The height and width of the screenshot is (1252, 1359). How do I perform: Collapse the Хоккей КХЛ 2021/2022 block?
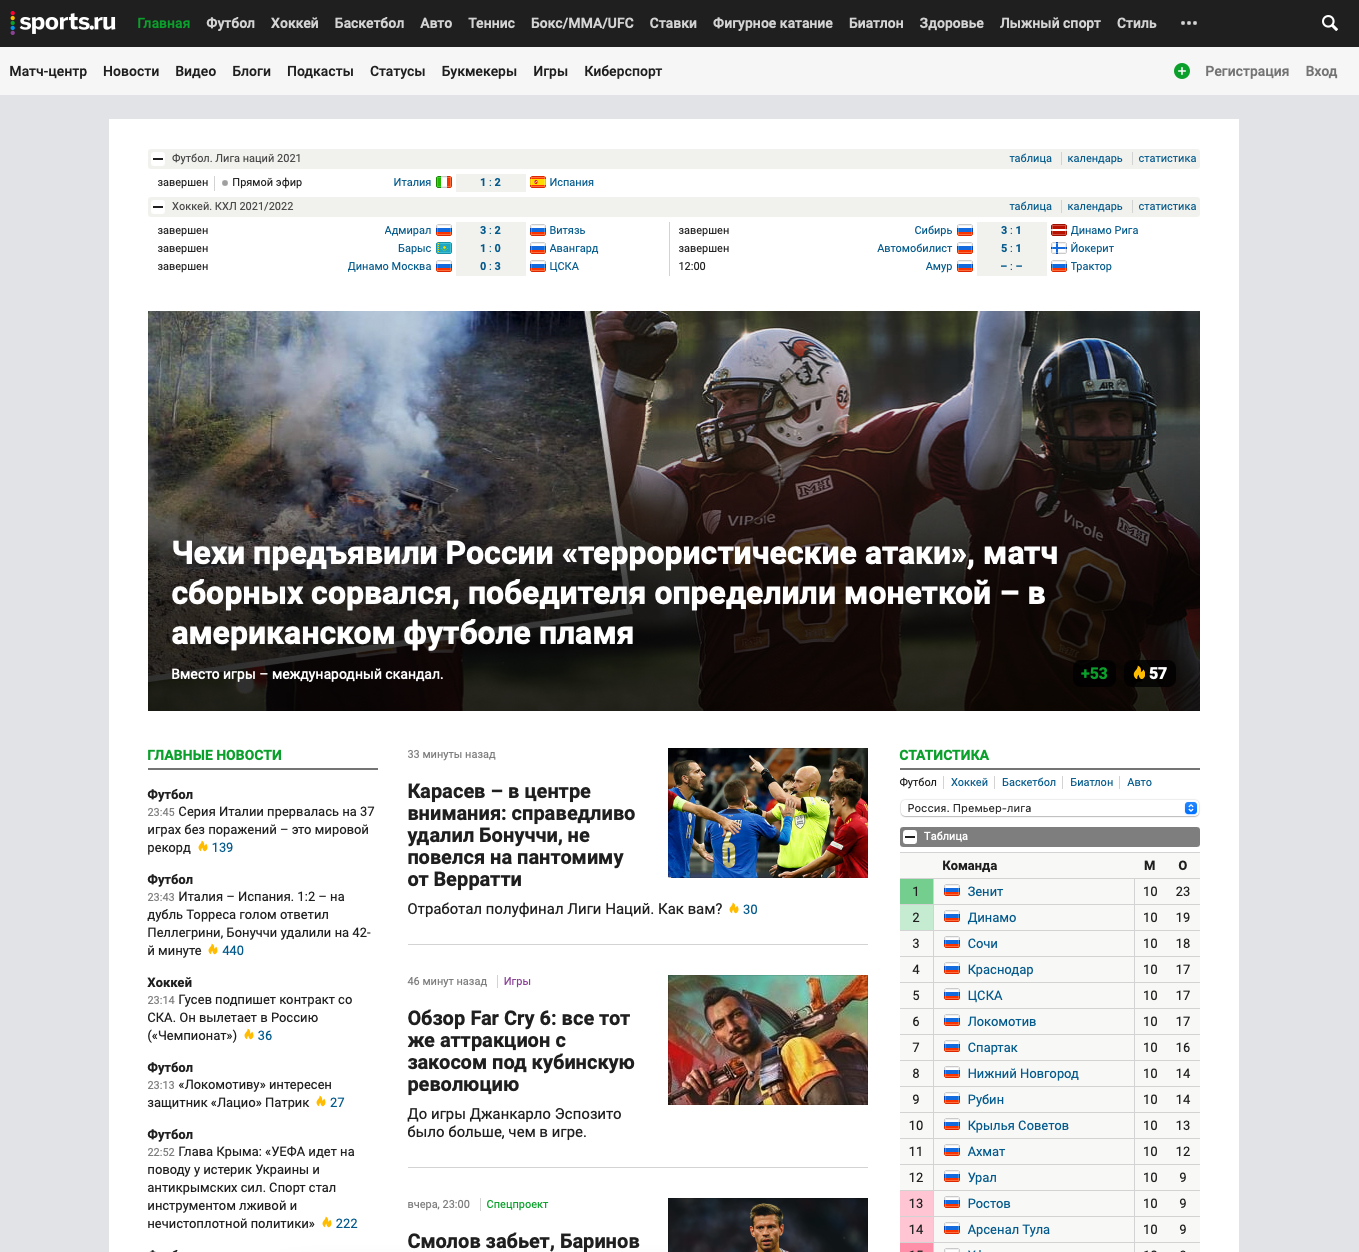(158, 207)
